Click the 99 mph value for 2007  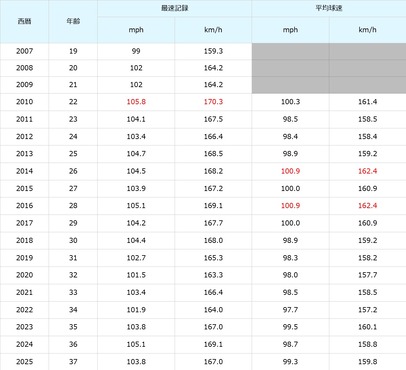click(136, 51)
